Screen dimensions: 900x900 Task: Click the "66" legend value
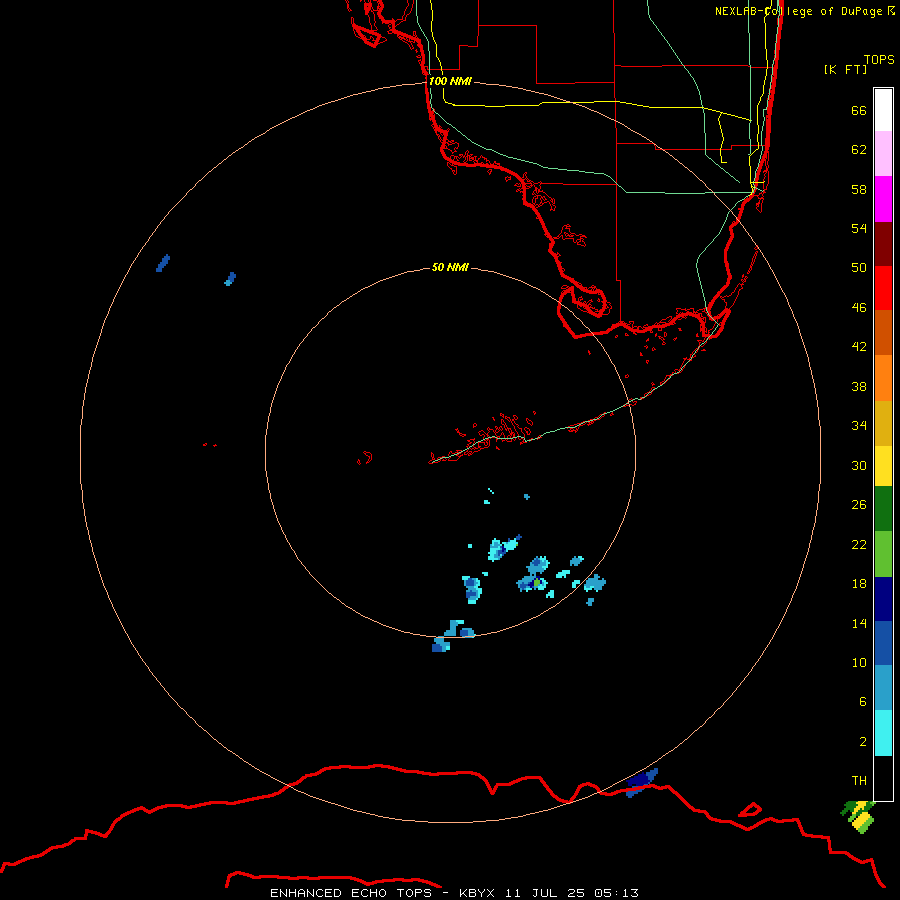859,111
